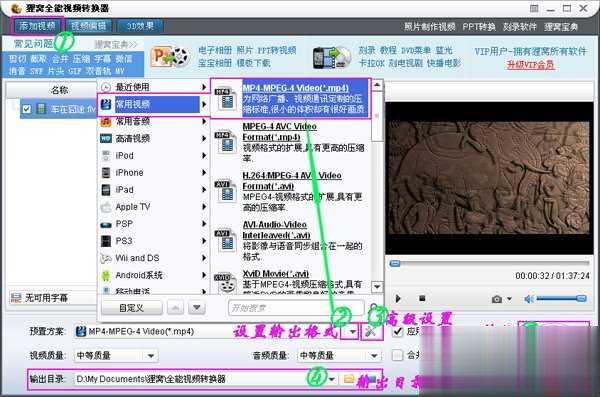The width and height of the screenshot is (600, 397).
Task: Click the iPad category icon
Action: click(x=106, y=190)
